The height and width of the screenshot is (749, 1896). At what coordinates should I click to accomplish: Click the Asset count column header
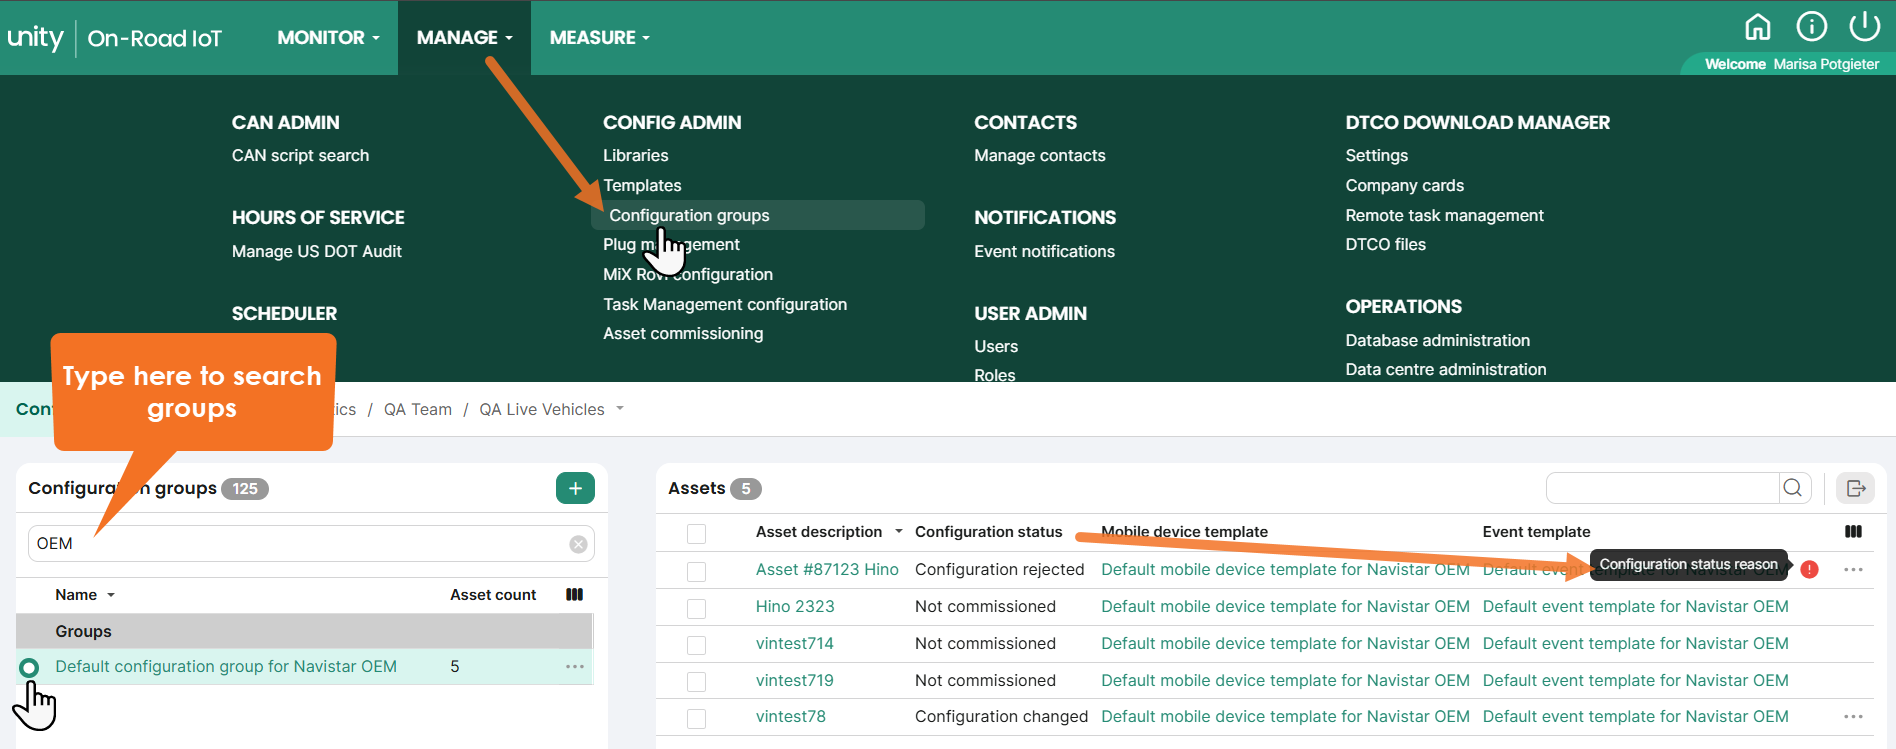(x=493, y=594)
